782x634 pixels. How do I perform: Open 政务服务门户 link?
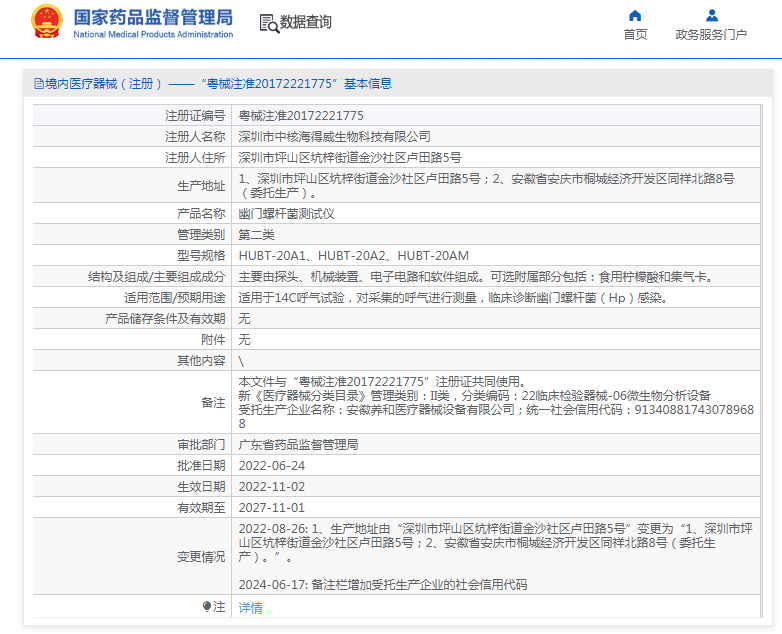click(x=711, y=34)
